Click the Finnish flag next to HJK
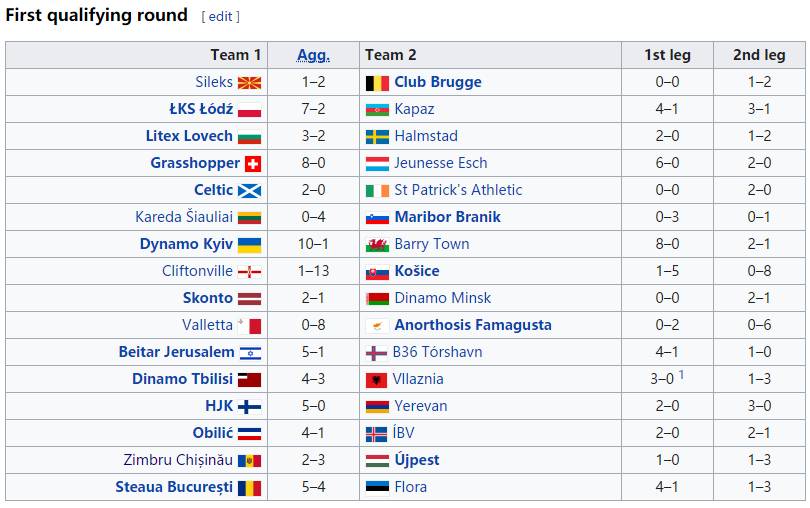The image size is (810, 508). 249,407
